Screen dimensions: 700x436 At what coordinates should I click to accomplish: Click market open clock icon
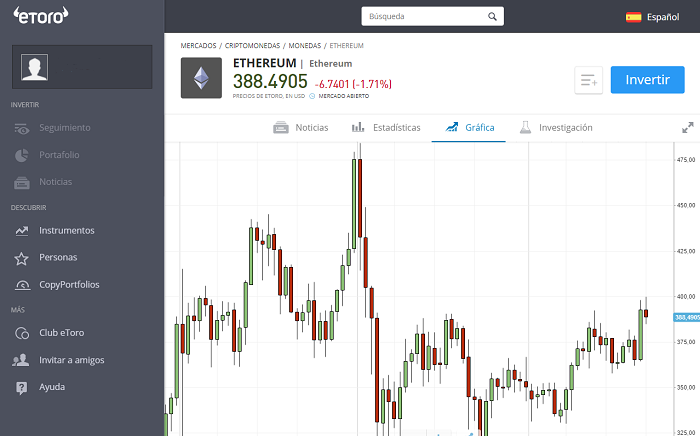[x=312, y=96]
